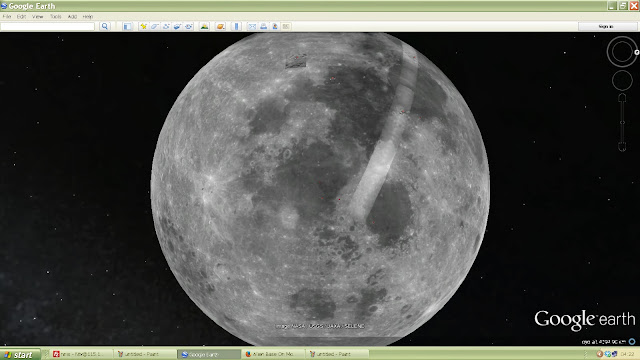This screenshot has height=360, width=640.
Task: Click the eye altitude status text
Action: [x=604, y=342]
